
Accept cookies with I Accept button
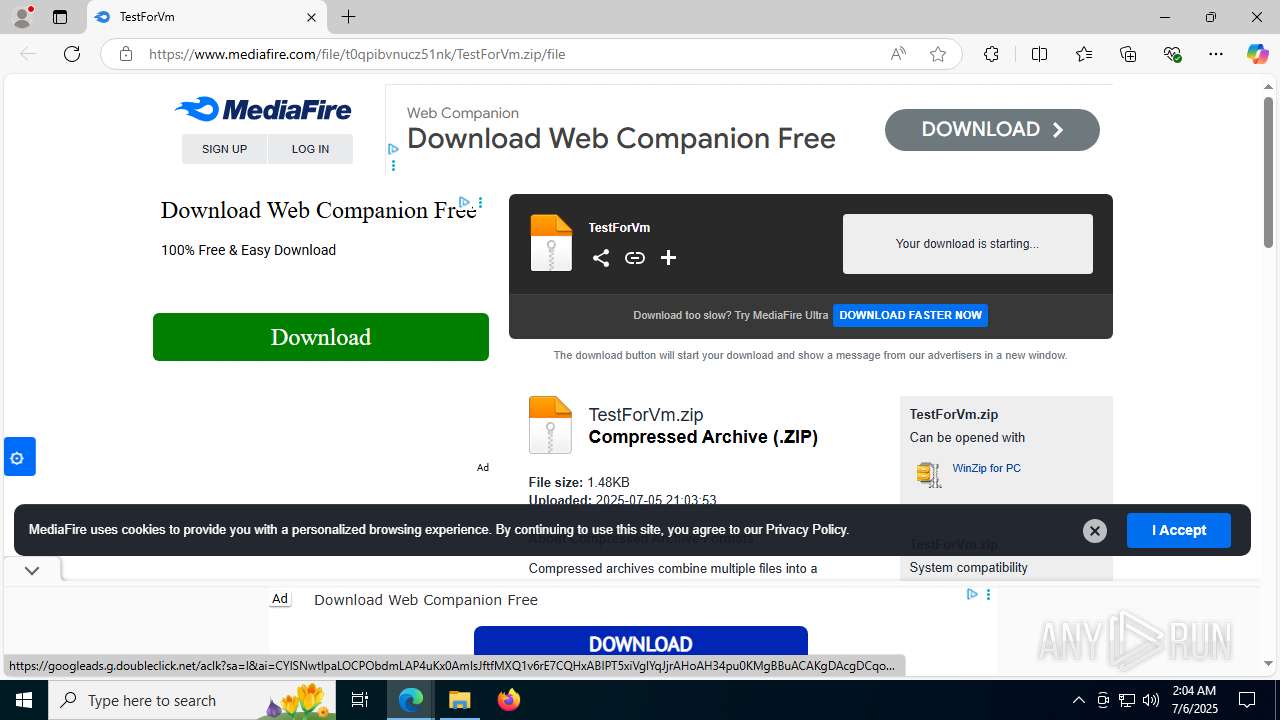(x=1179, y=530)
